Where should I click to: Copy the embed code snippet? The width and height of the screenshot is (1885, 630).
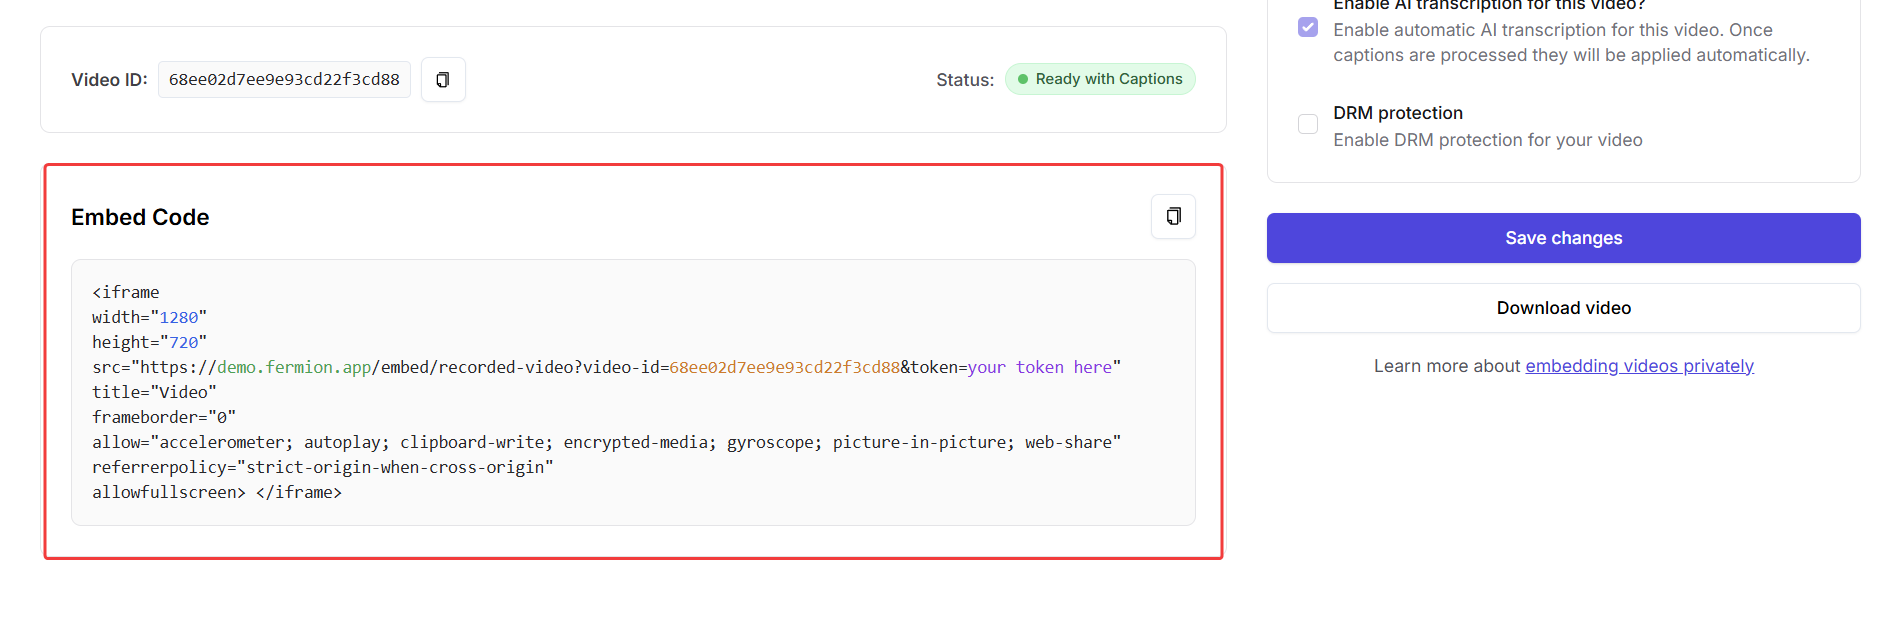[1173, 217]
